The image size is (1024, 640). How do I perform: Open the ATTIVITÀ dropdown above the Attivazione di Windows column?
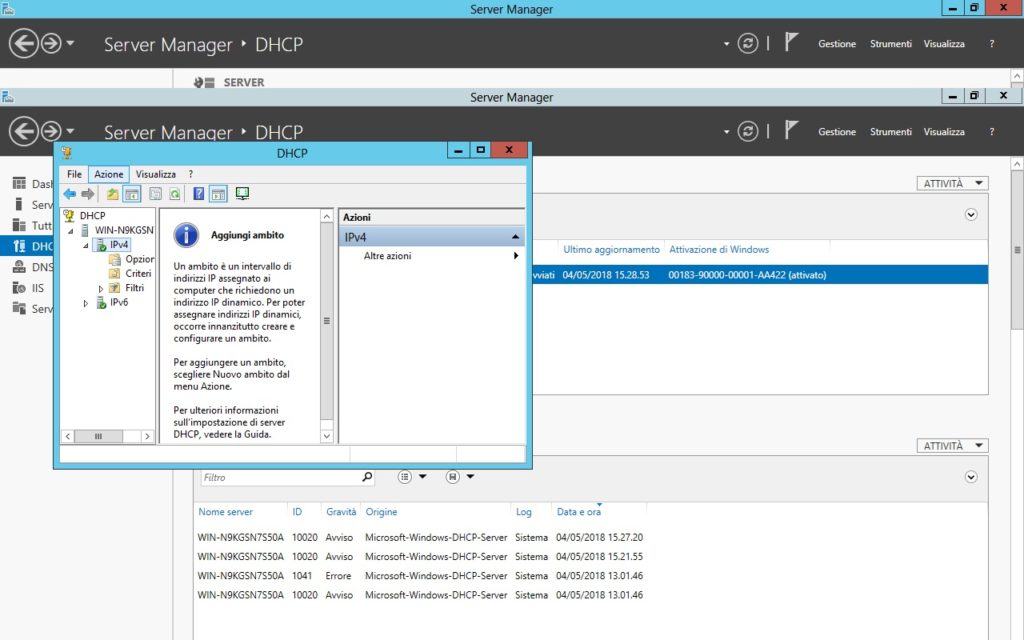952,184
